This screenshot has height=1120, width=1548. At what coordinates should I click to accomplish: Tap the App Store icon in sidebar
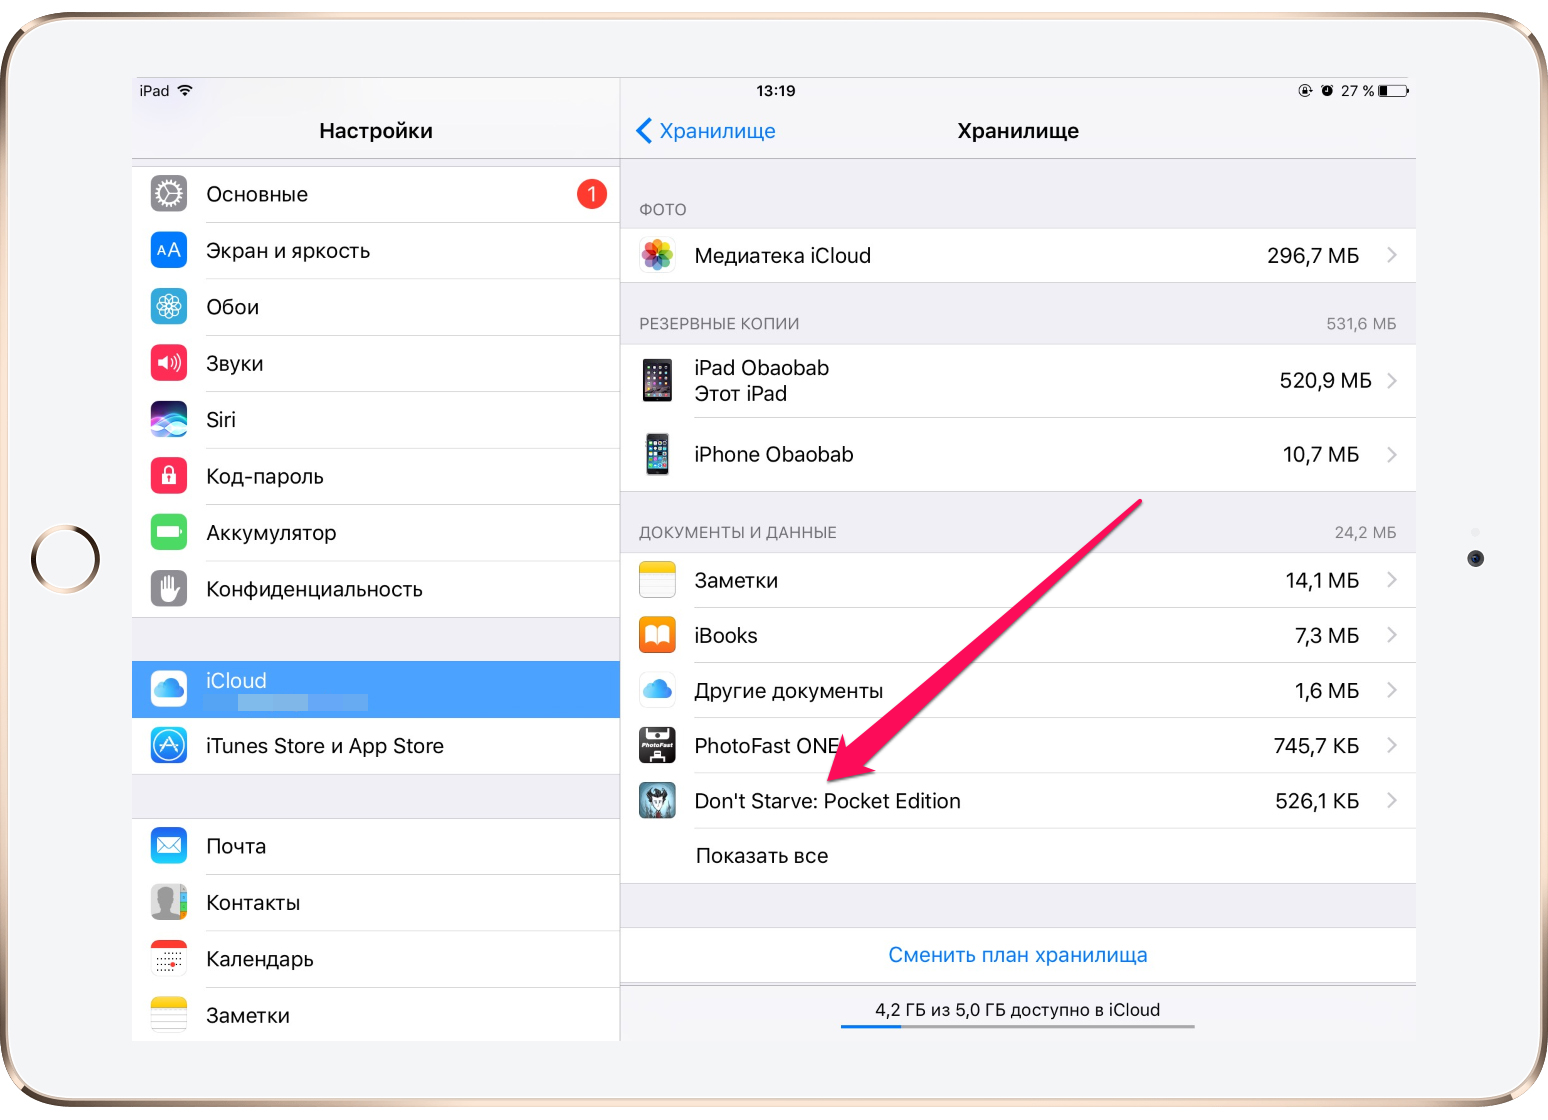169,745
